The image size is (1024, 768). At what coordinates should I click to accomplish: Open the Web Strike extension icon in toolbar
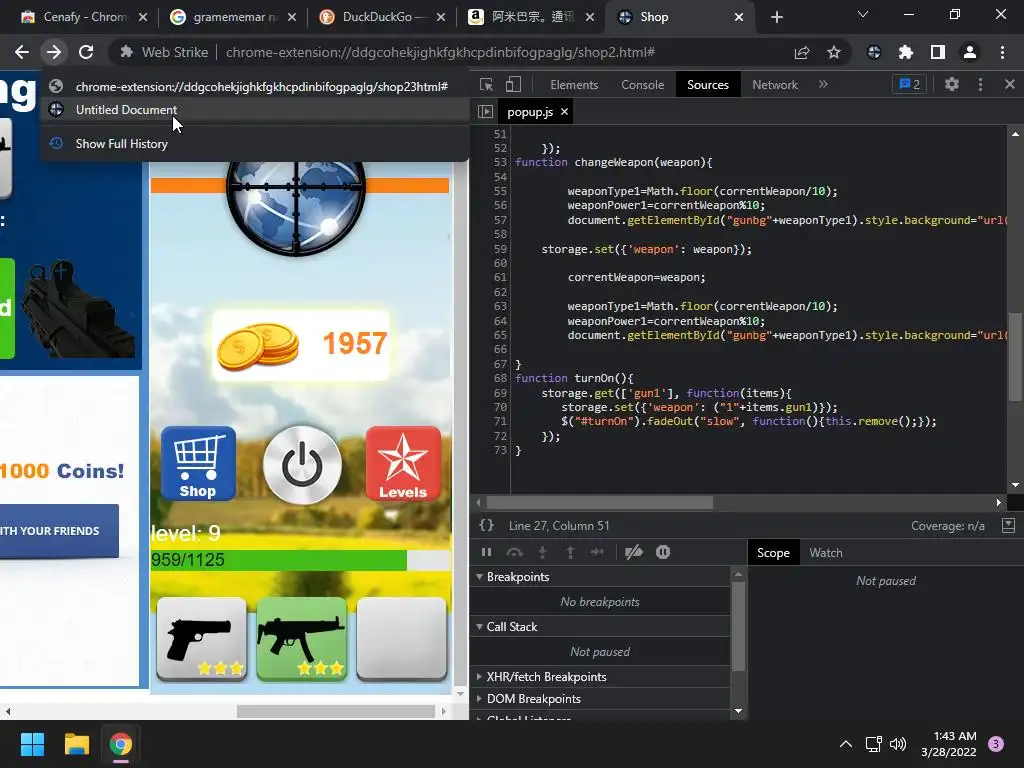[874, 52]
